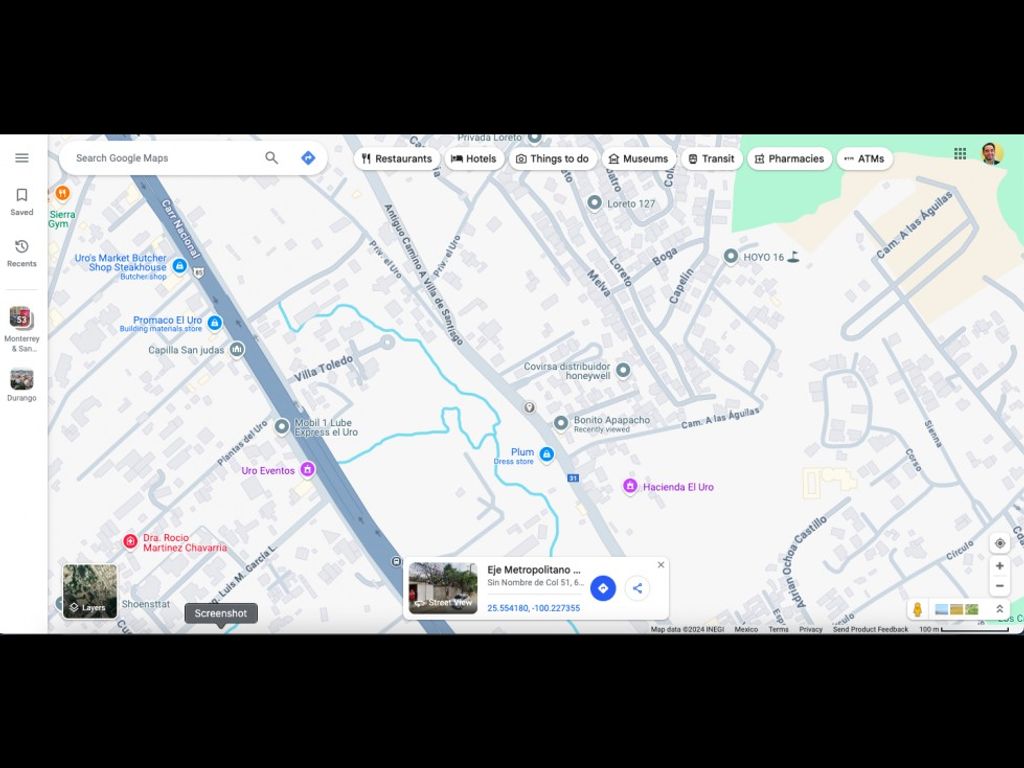Image resolution: width=1024 pixels, height=768 pixels.
Task: Show your location on the map
Action: [1000, 543]
